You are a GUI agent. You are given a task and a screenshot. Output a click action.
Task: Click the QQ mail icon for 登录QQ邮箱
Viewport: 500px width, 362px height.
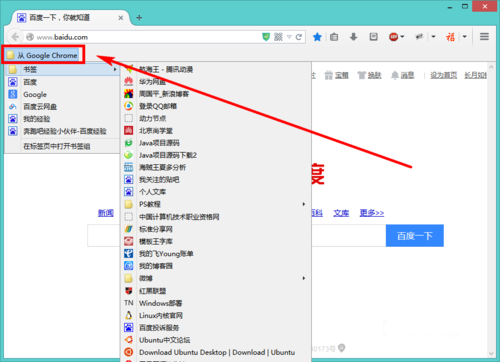point(128,106)
